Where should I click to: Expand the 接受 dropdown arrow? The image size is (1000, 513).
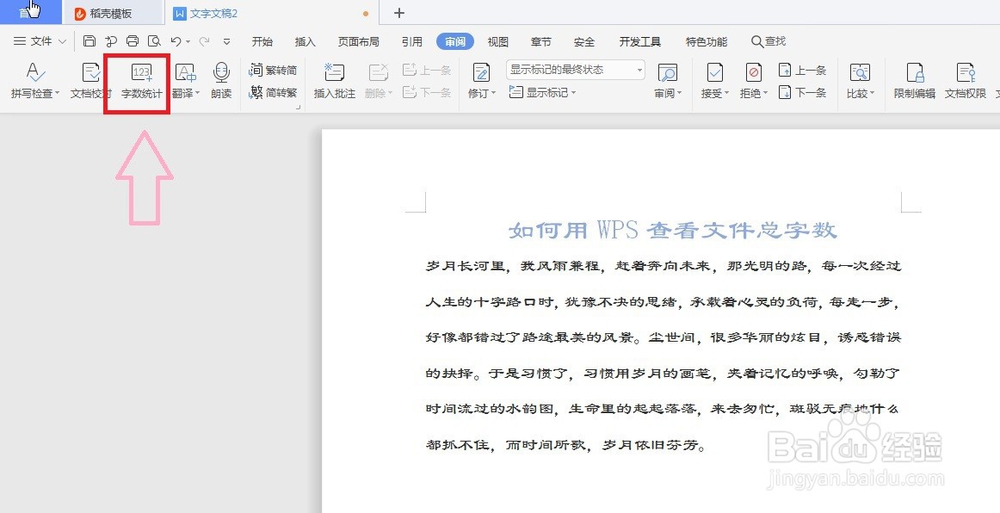[x=726, y=93]
